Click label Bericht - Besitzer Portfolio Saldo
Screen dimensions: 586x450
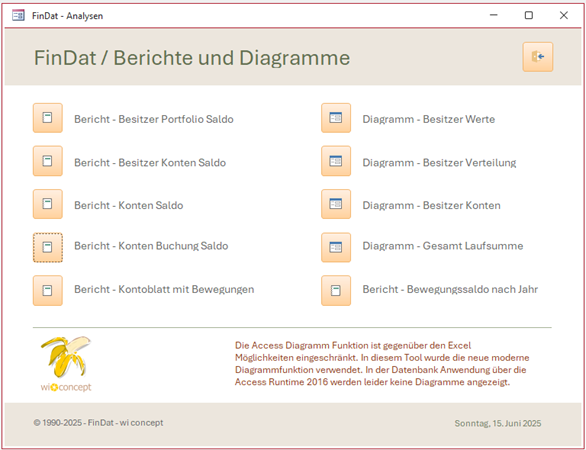coord(154,119)
